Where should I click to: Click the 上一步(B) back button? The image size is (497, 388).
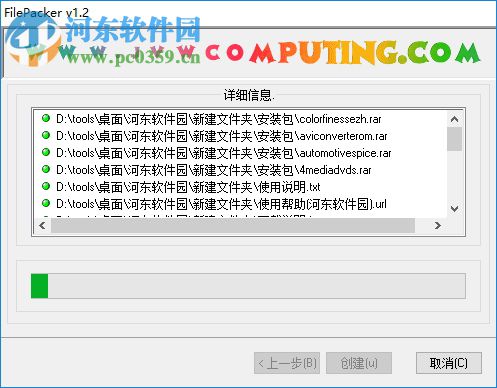click(287, 363)
